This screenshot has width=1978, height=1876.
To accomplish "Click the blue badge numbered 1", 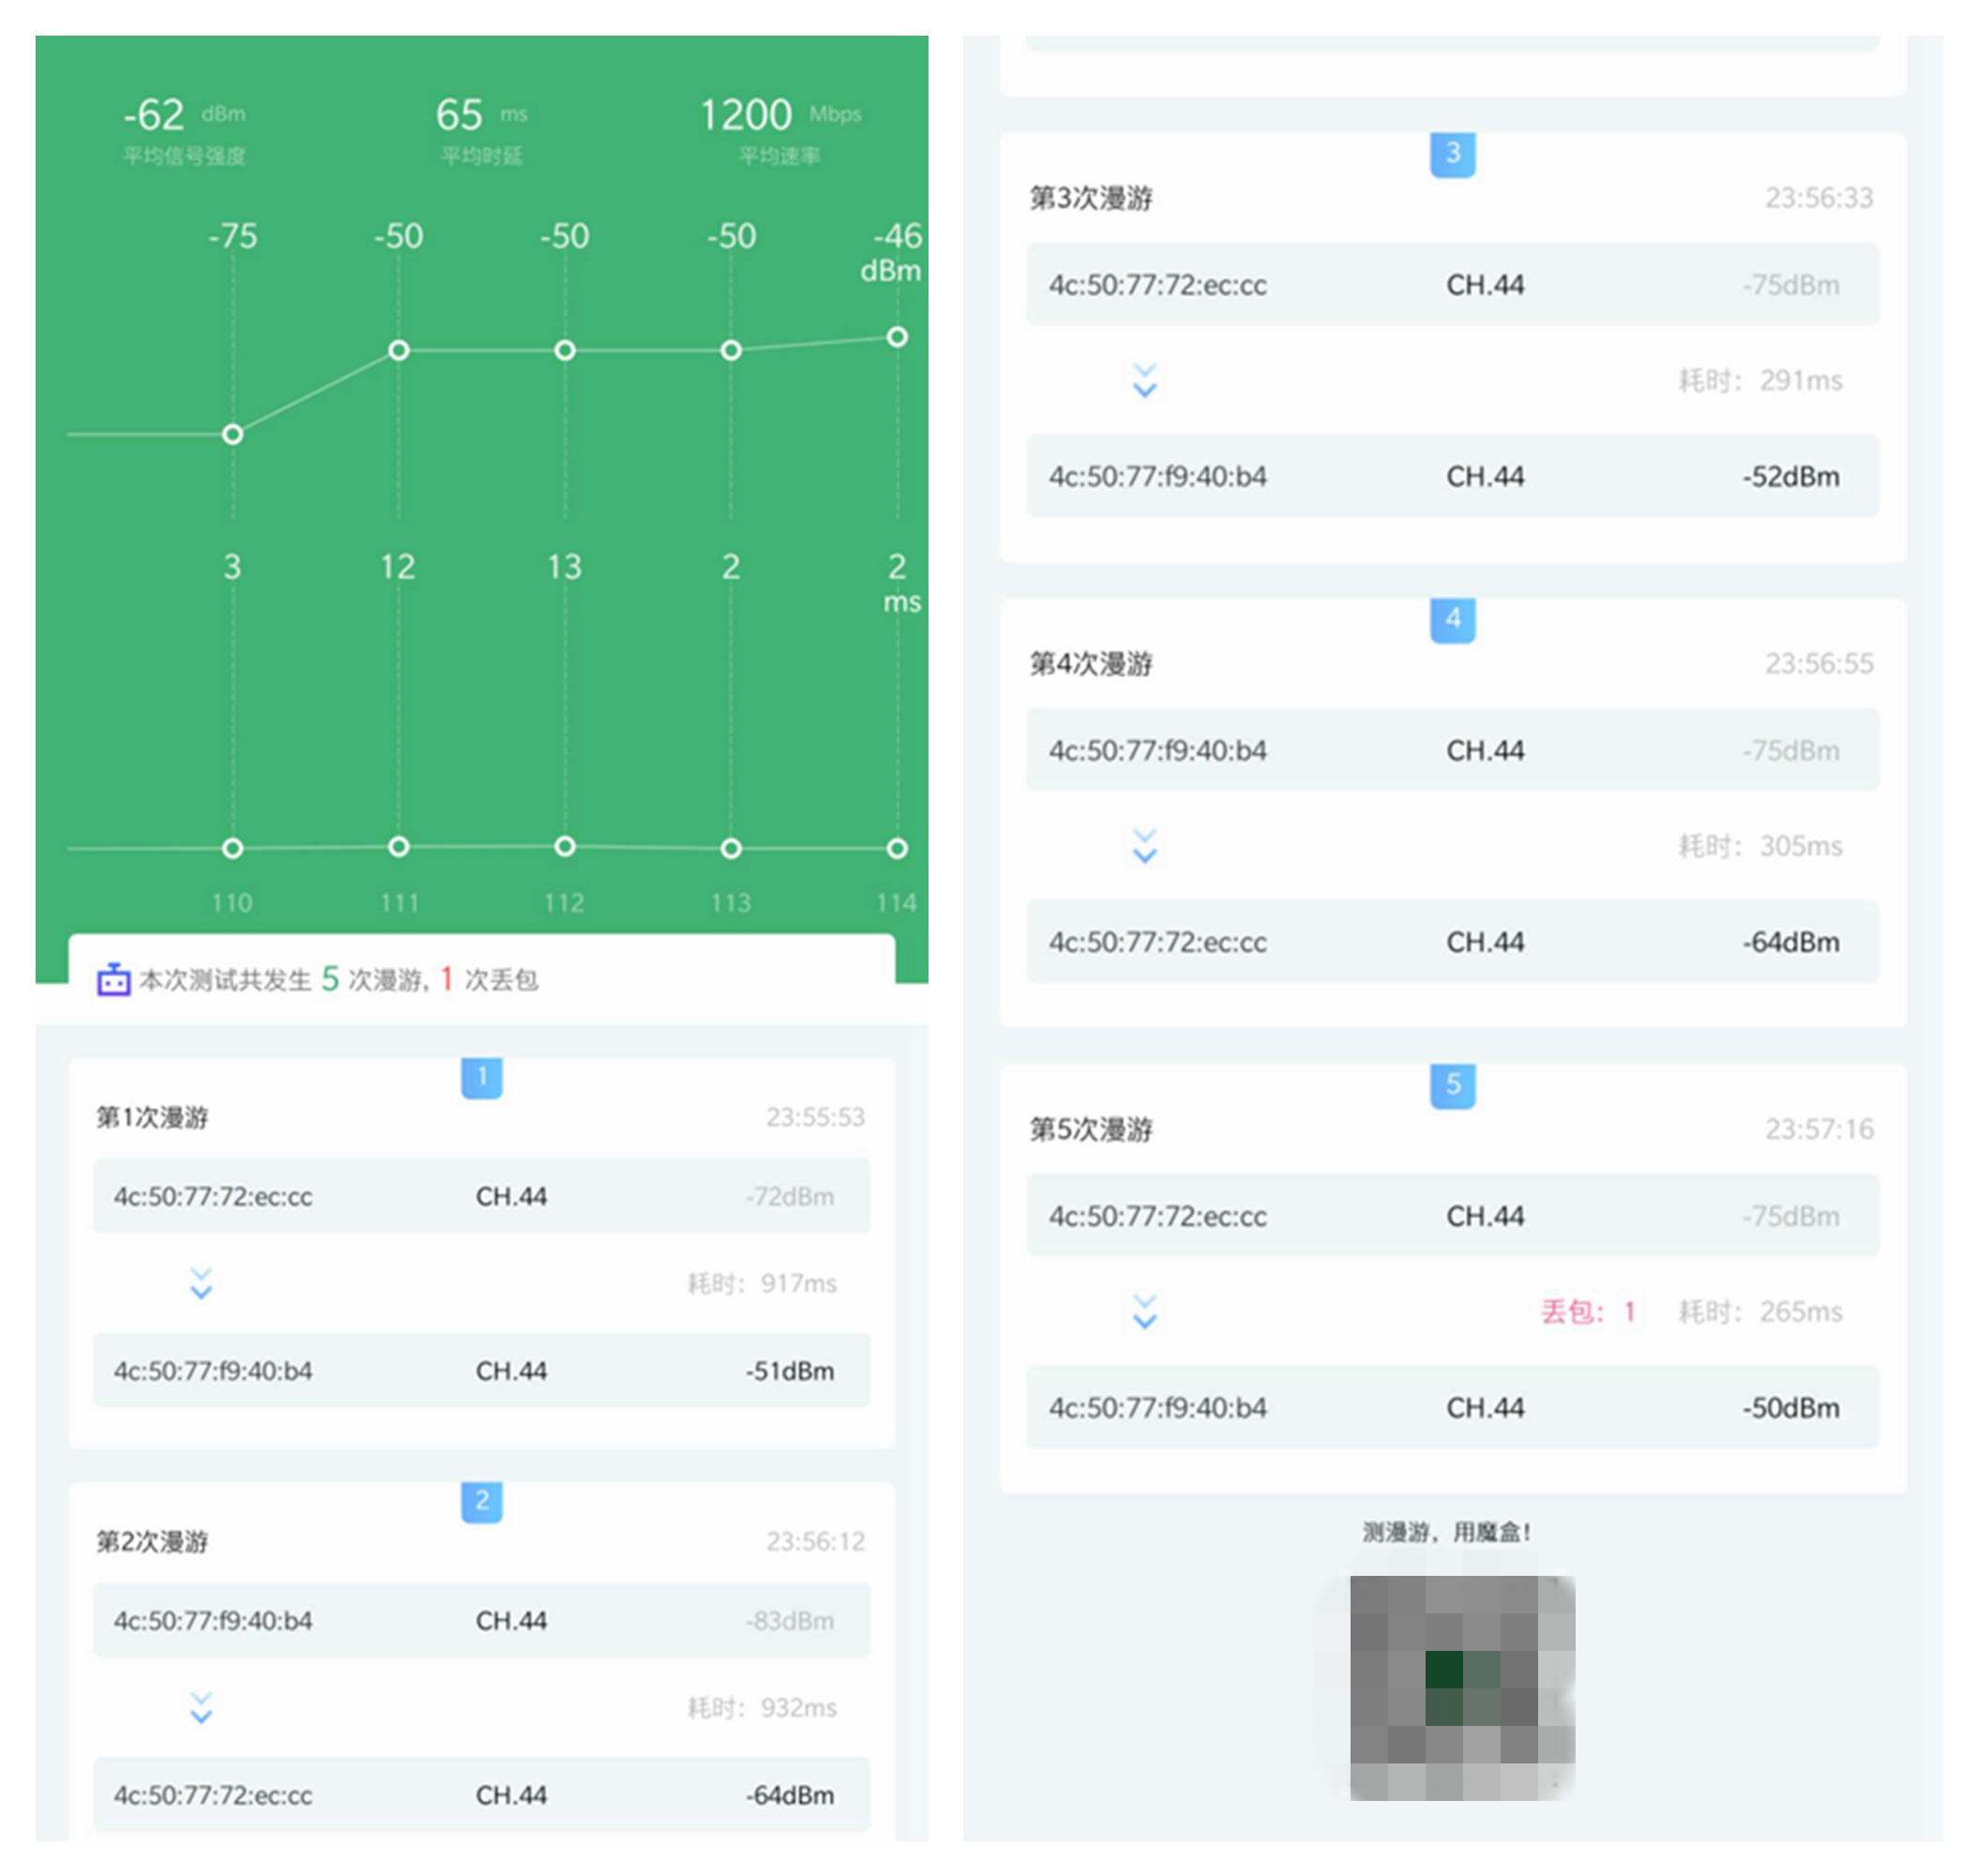I will click(x=481, y=1077).
